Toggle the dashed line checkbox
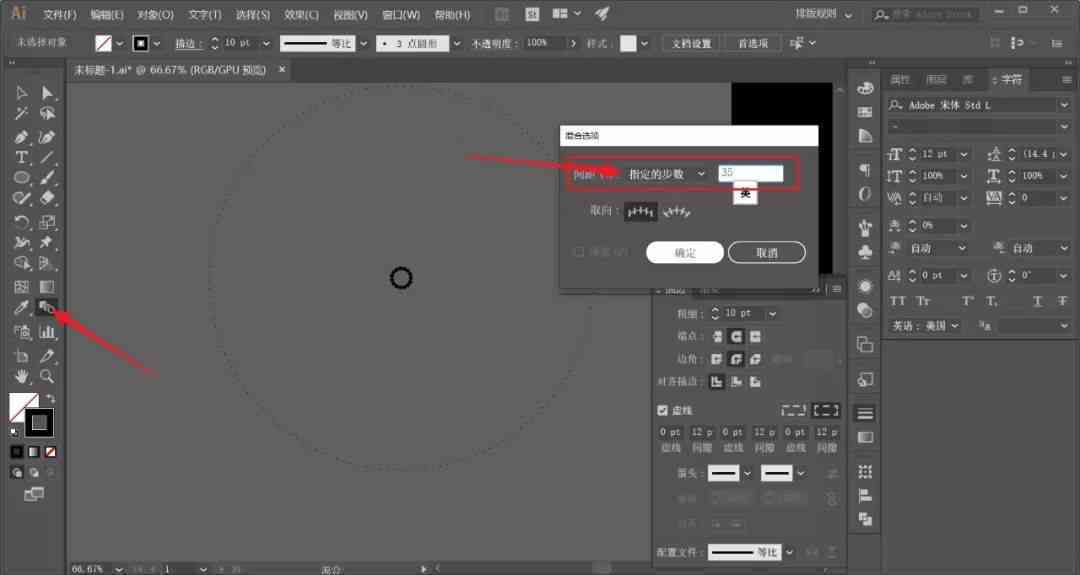The height and width of the screenshot is (575, 1080). [663, 410]
